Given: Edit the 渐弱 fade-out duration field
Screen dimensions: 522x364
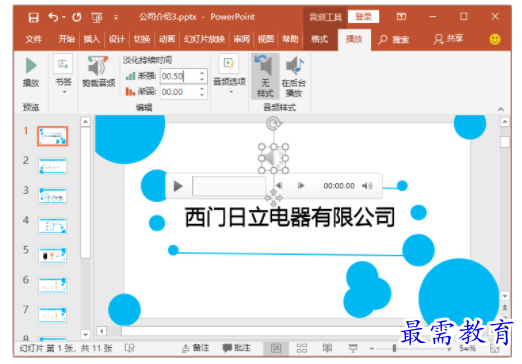Looking at the screenshot, I should (180, 92).
